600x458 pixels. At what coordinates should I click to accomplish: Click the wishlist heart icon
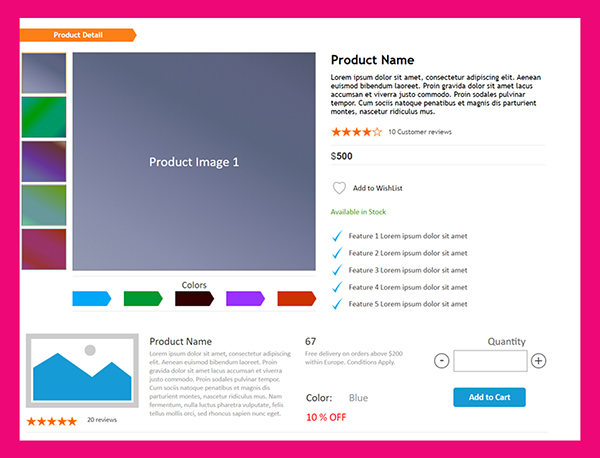(339, 188)
